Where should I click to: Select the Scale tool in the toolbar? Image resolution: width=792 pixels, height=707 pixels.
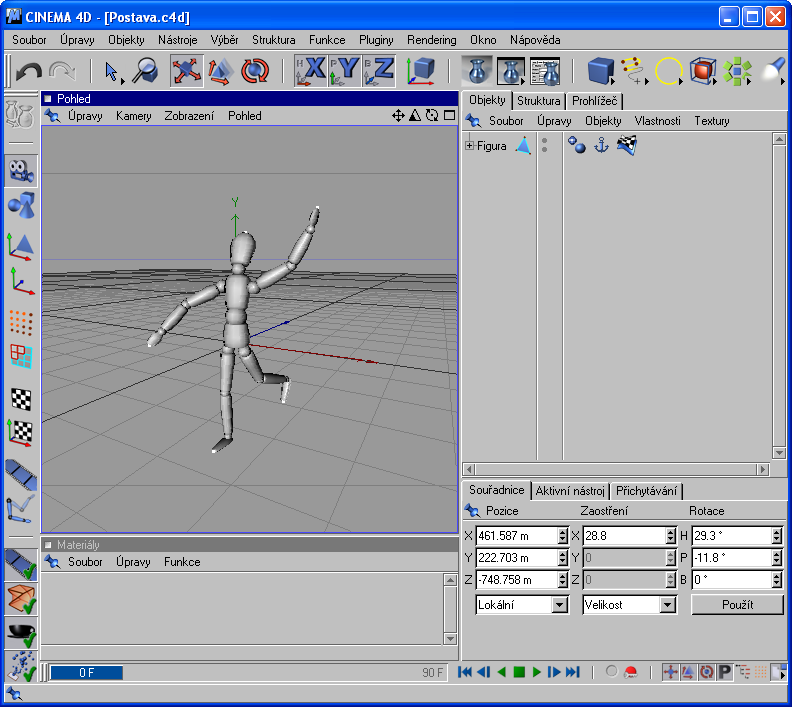point(220,71)
